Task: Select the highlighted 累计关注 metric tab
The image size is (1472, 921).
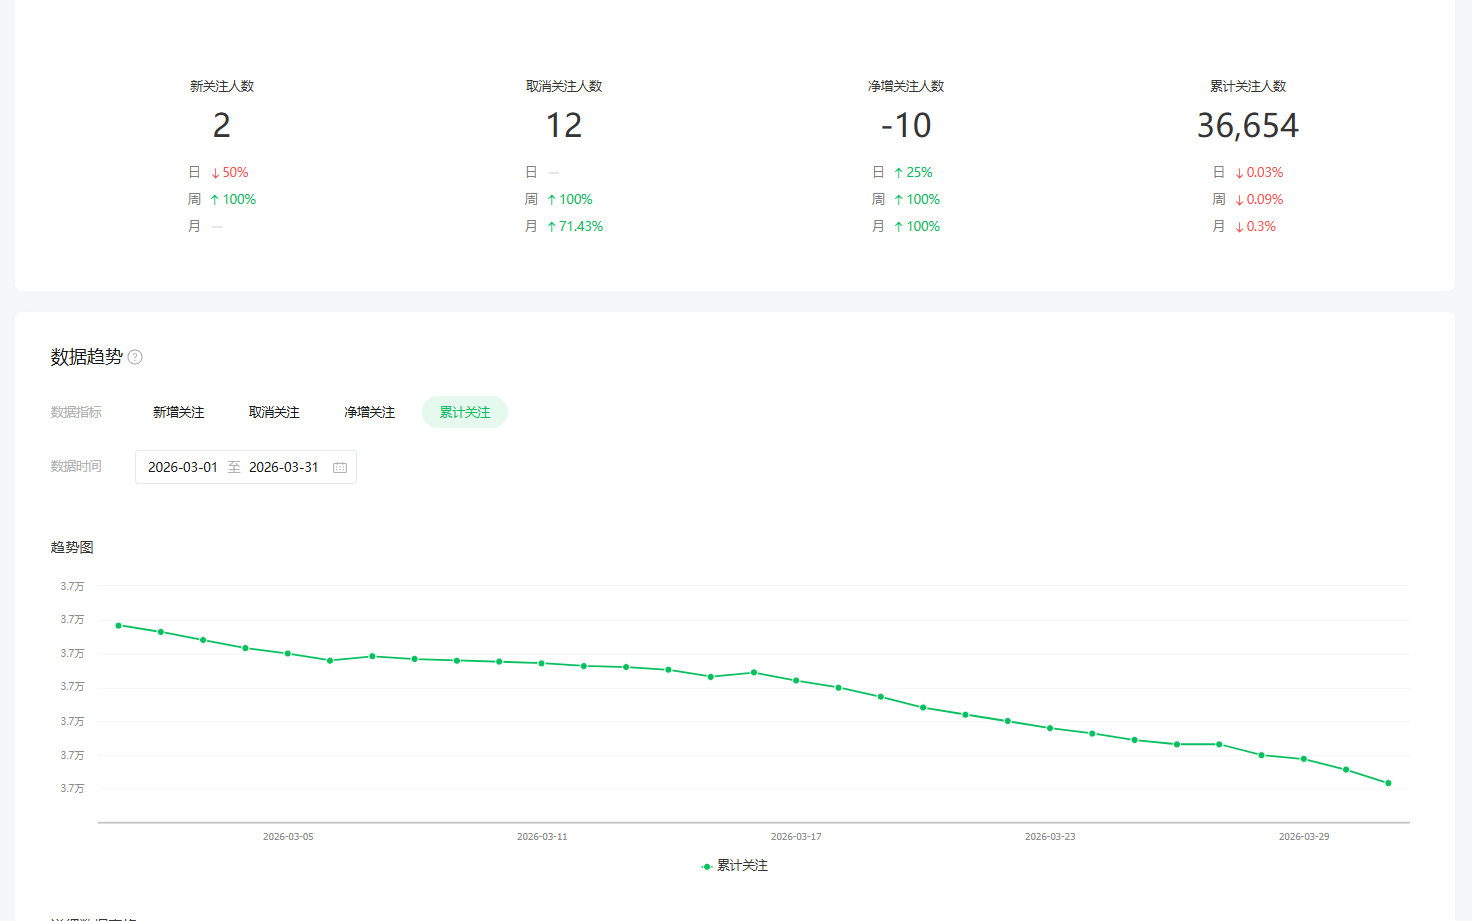Action: click(x=465, y=412)
